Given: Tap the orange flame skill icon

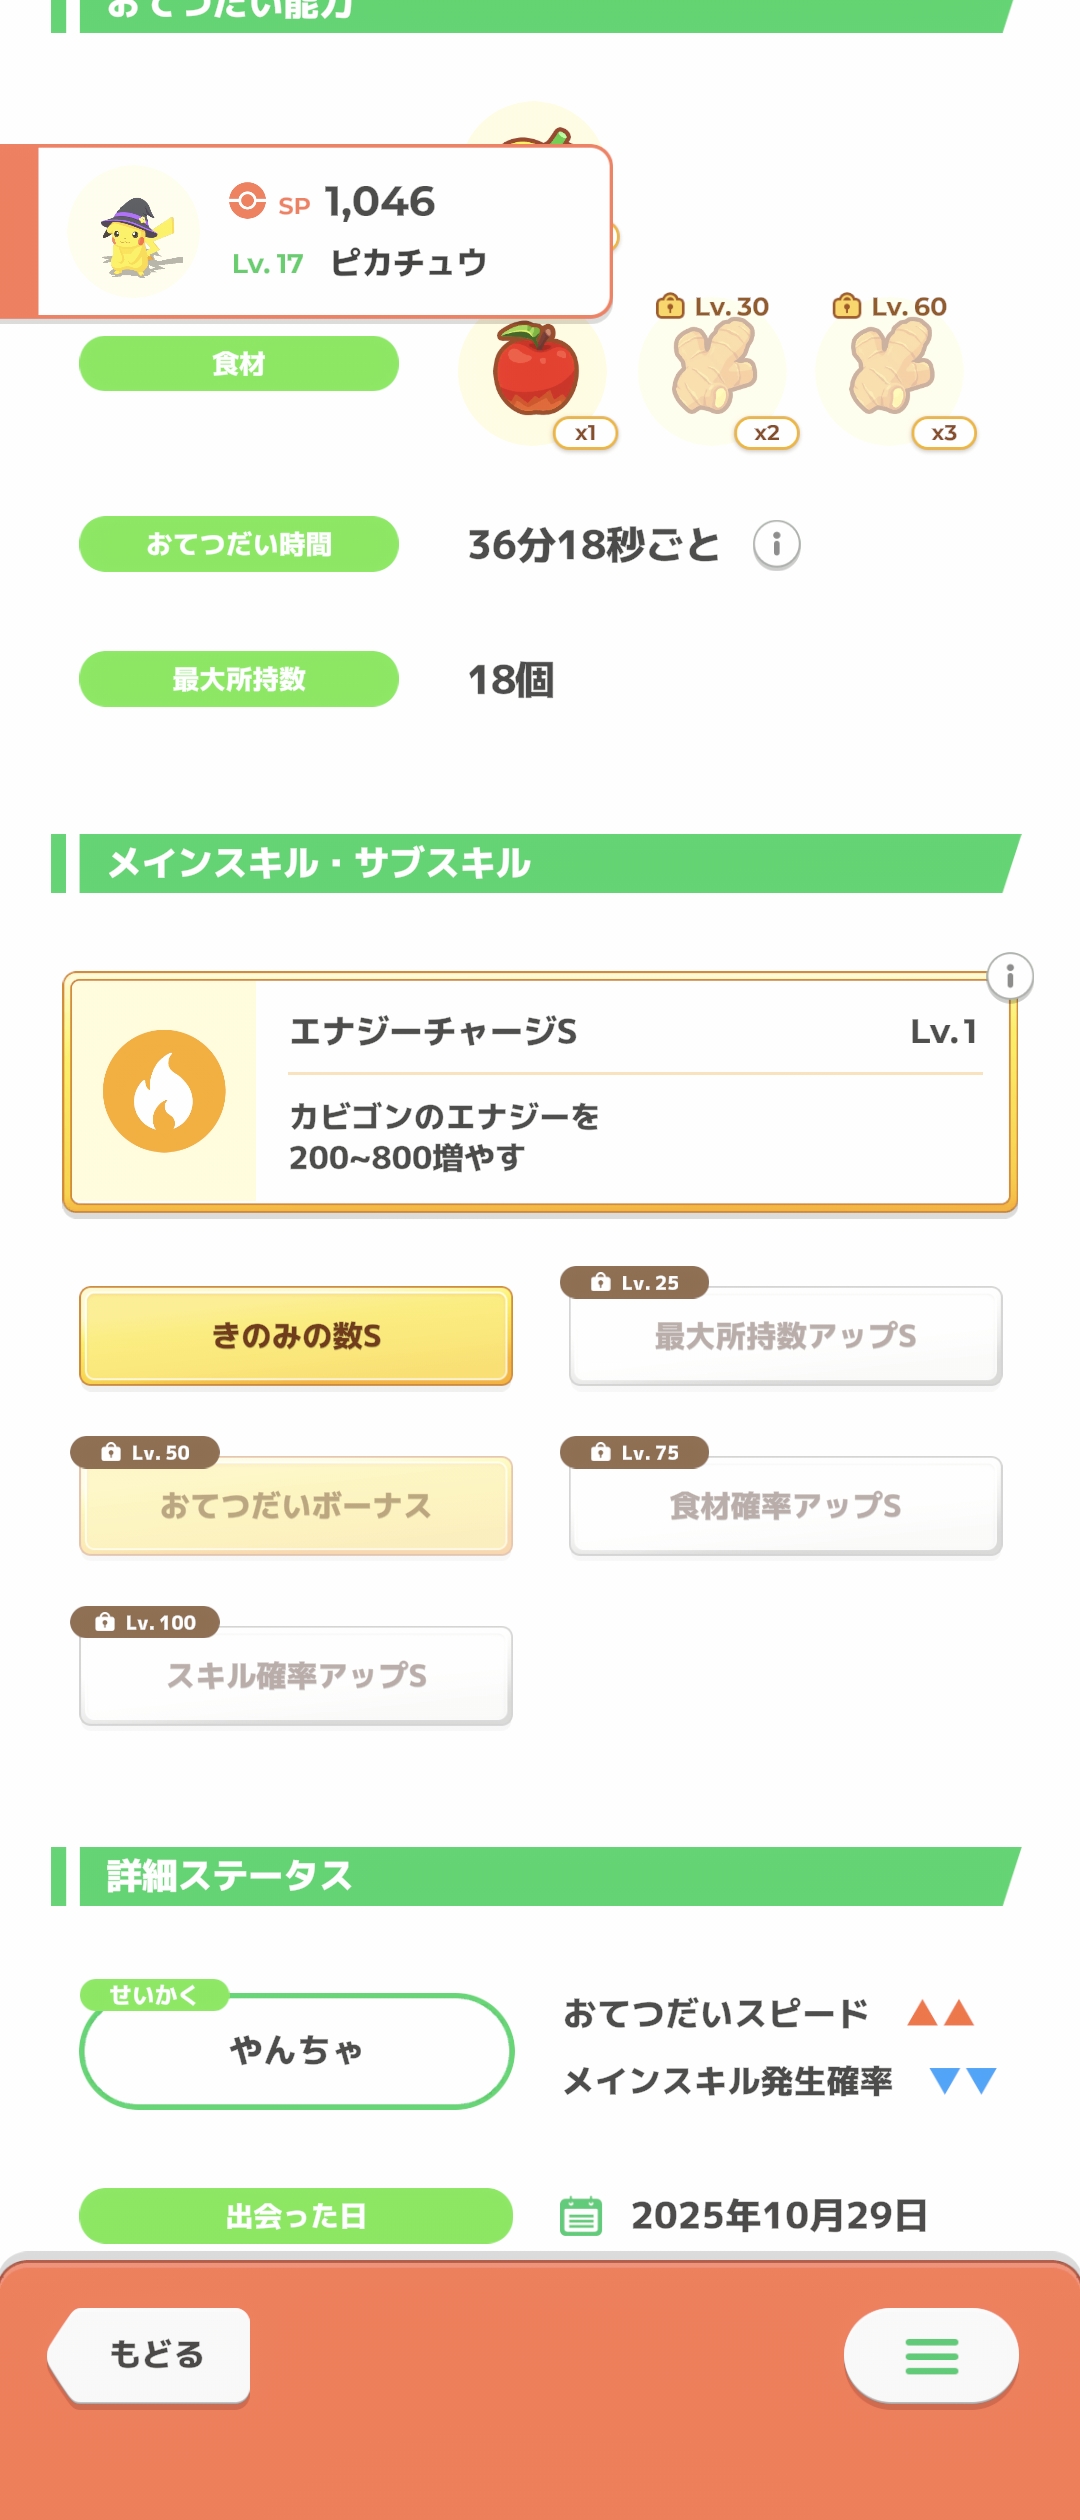Looking at the screenshot, I should coord(164,1091).
